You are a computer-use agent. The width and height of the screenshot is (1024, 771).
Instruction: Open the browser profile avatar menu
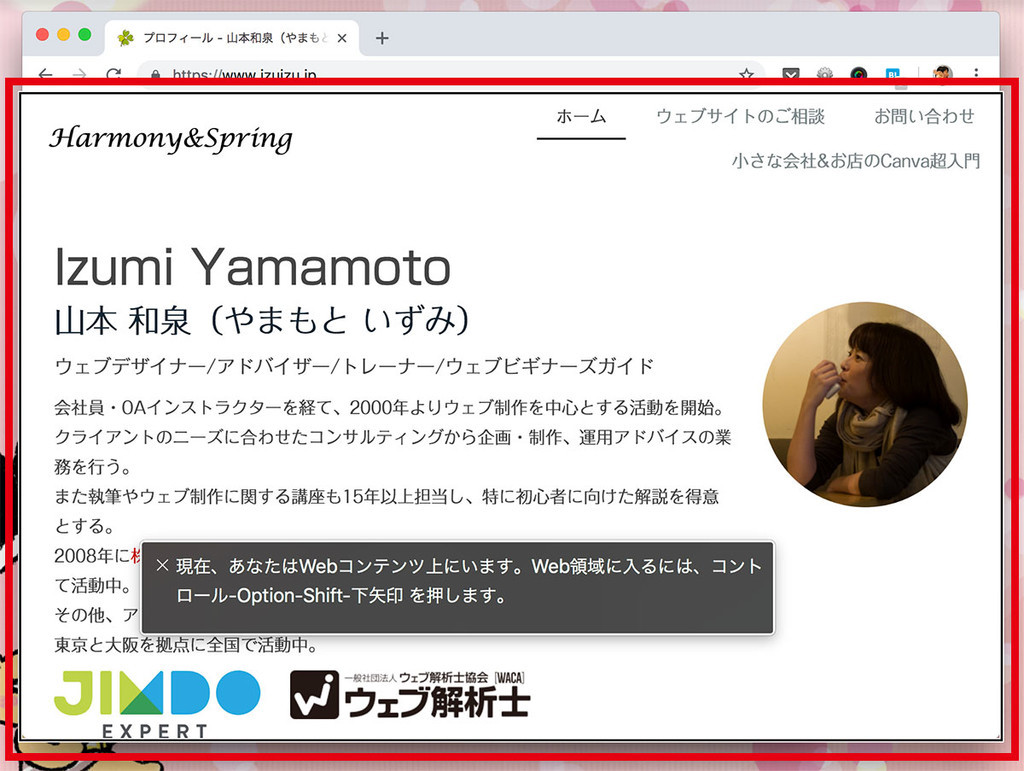(941, 74)
